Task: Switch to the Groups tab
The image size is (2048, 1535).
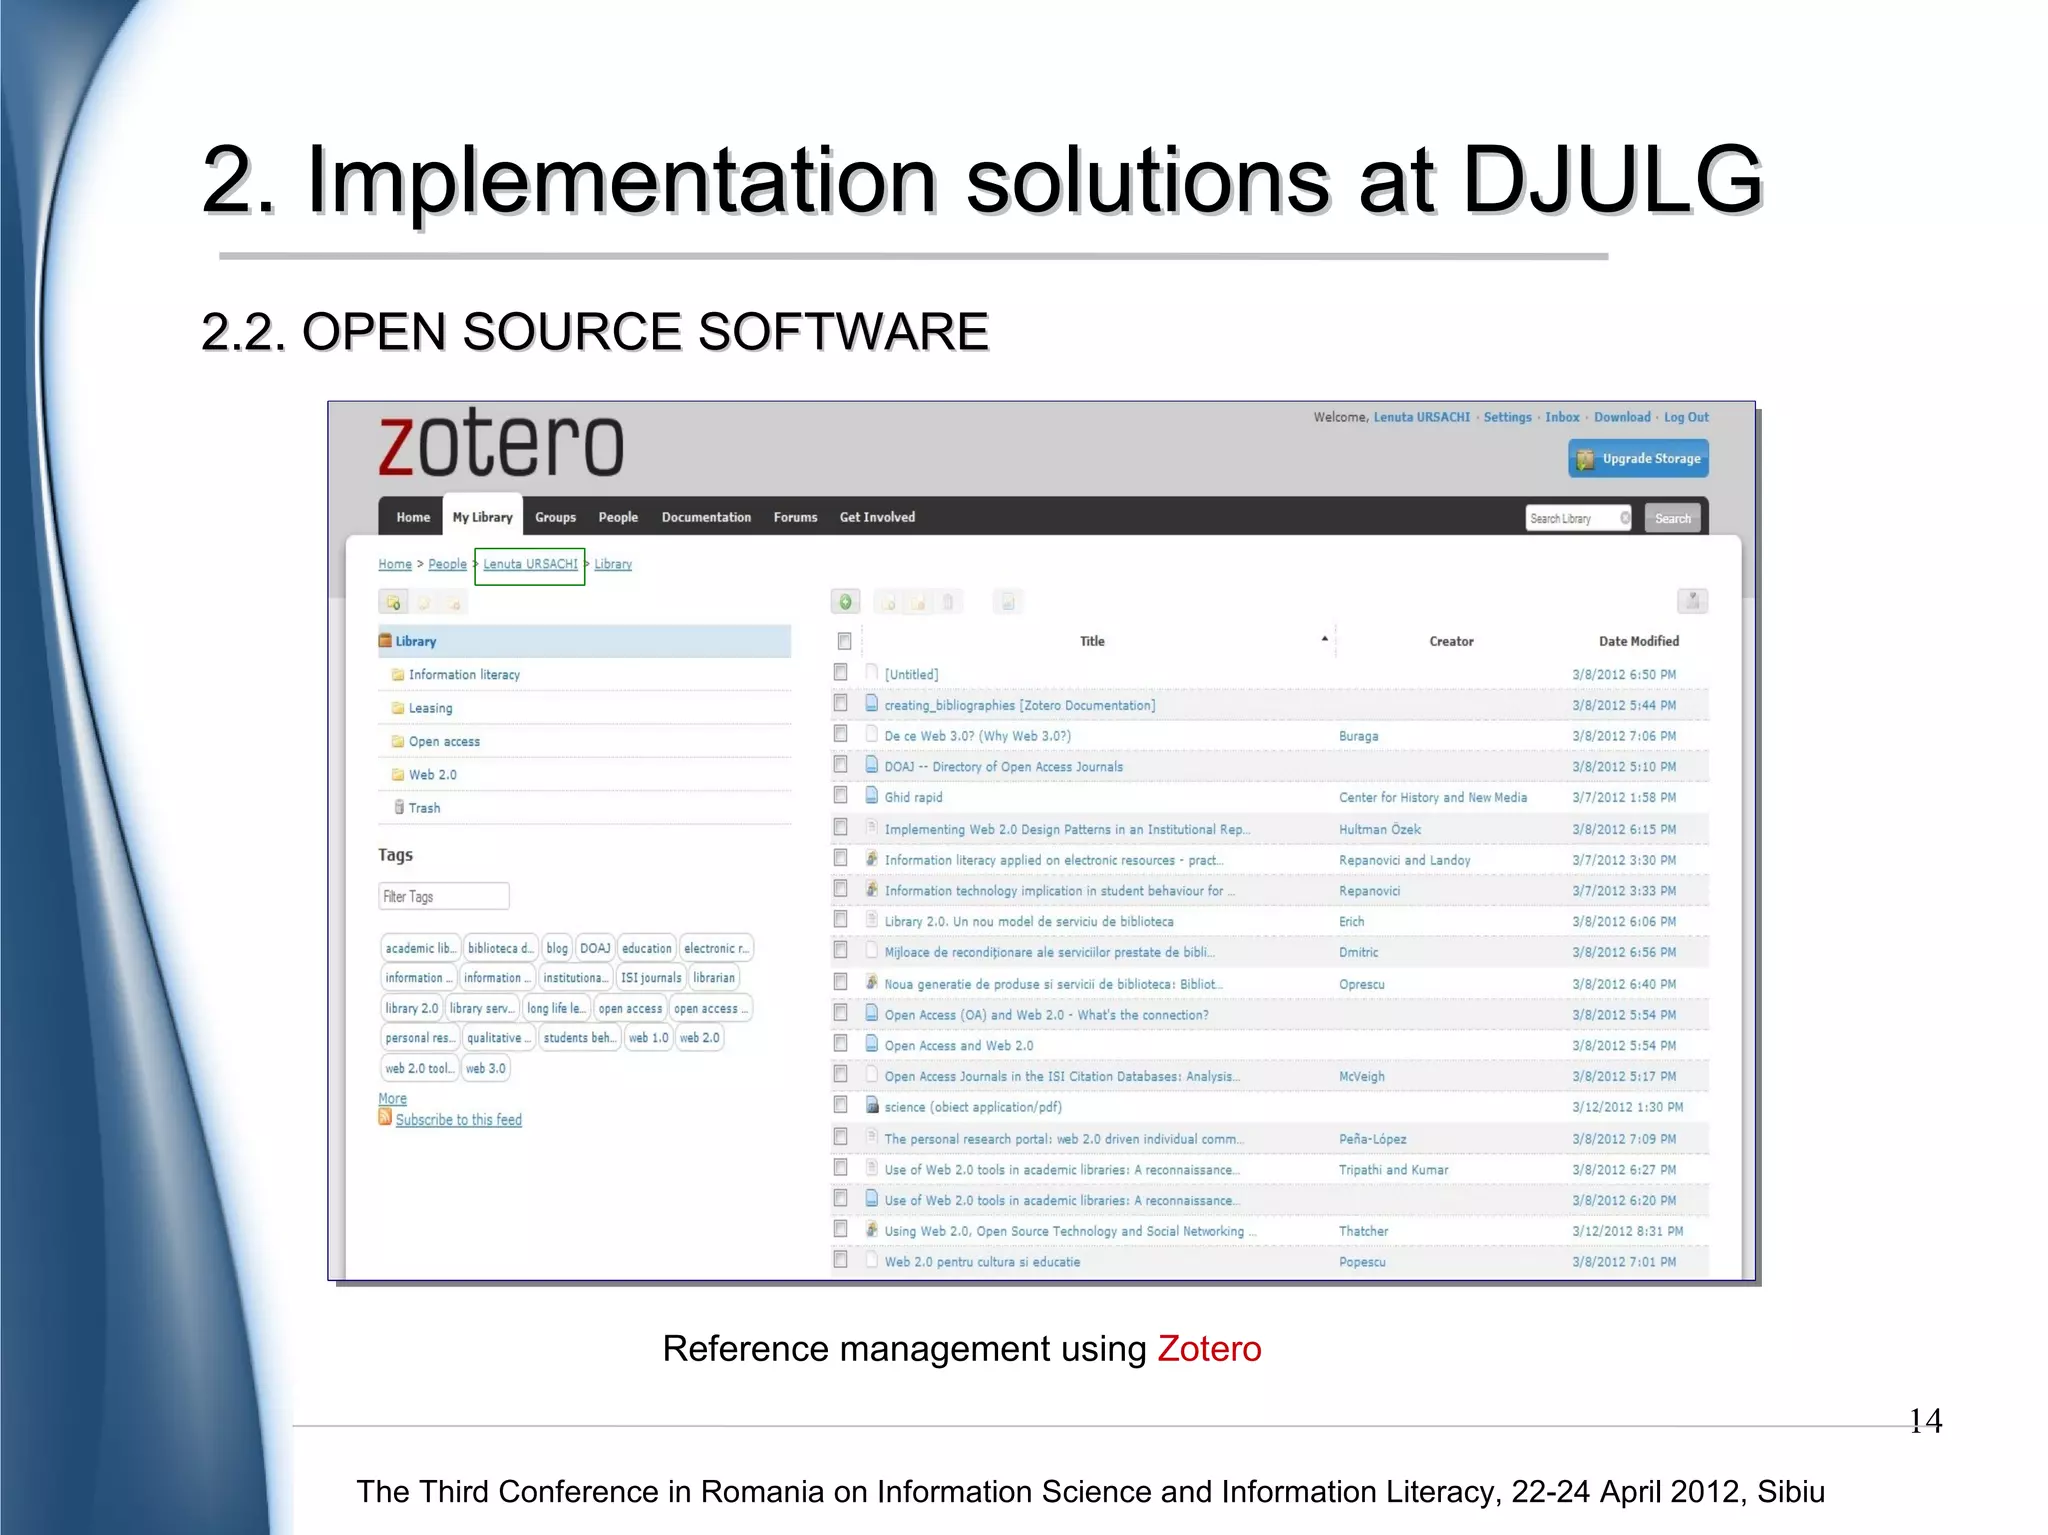Action: pos(555,517)
